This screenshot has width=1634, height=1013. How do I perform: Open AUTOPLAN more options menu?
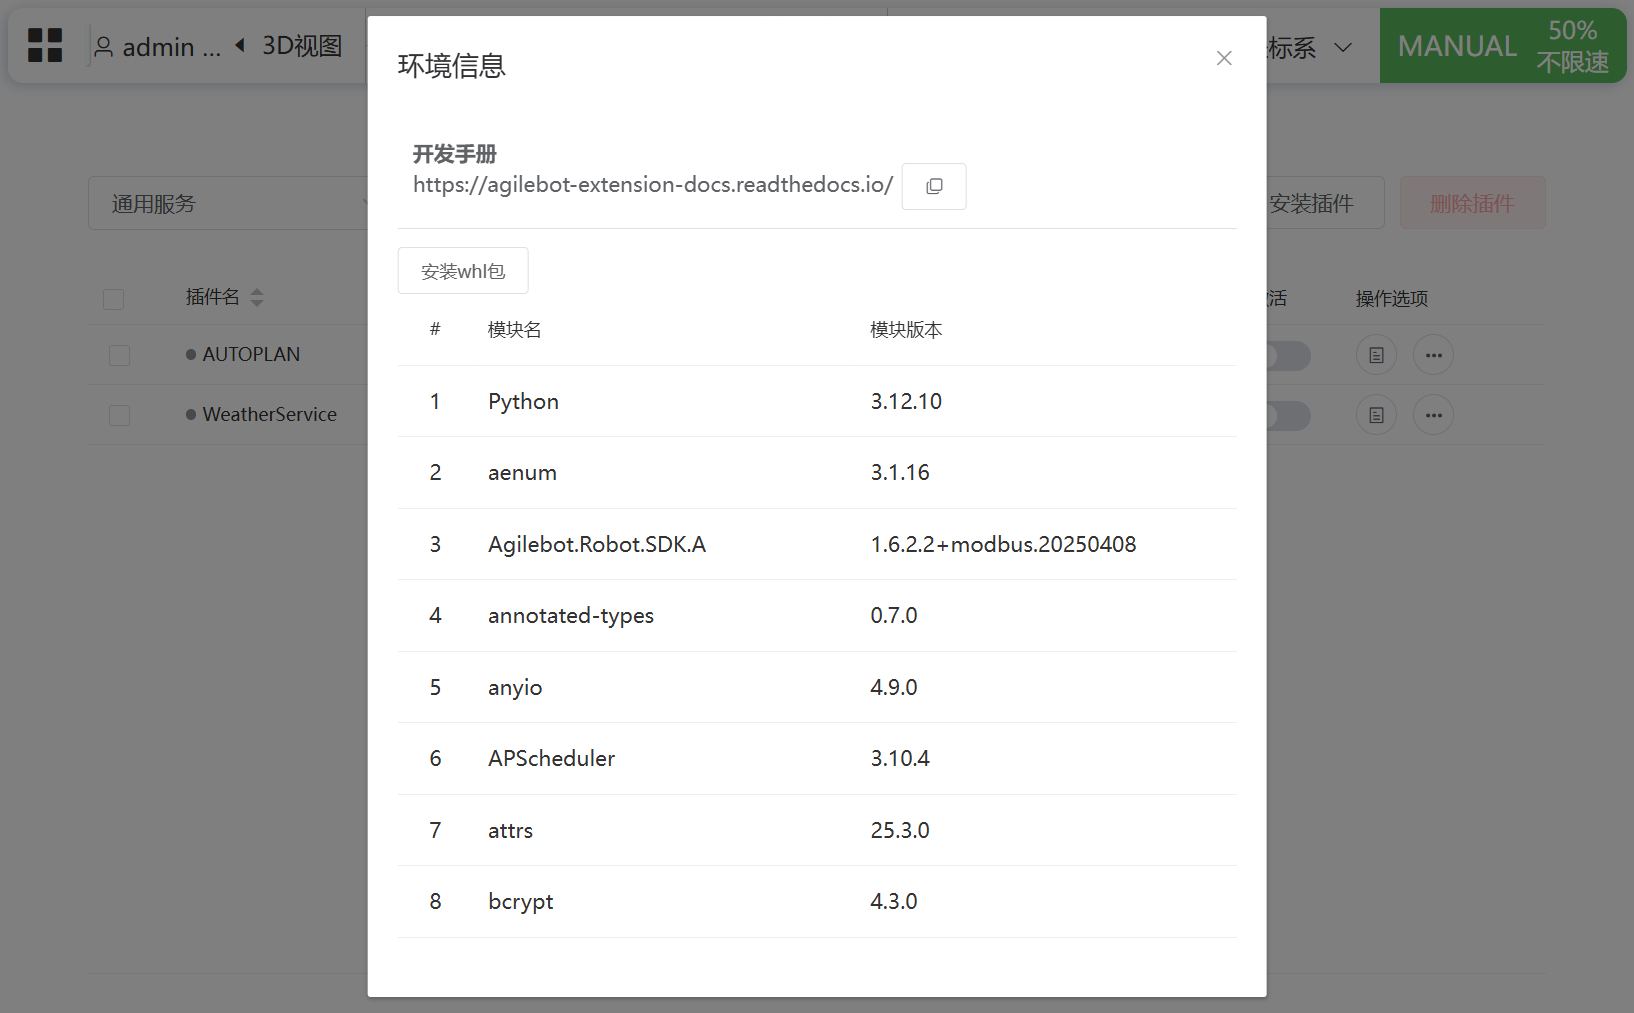1433,355
